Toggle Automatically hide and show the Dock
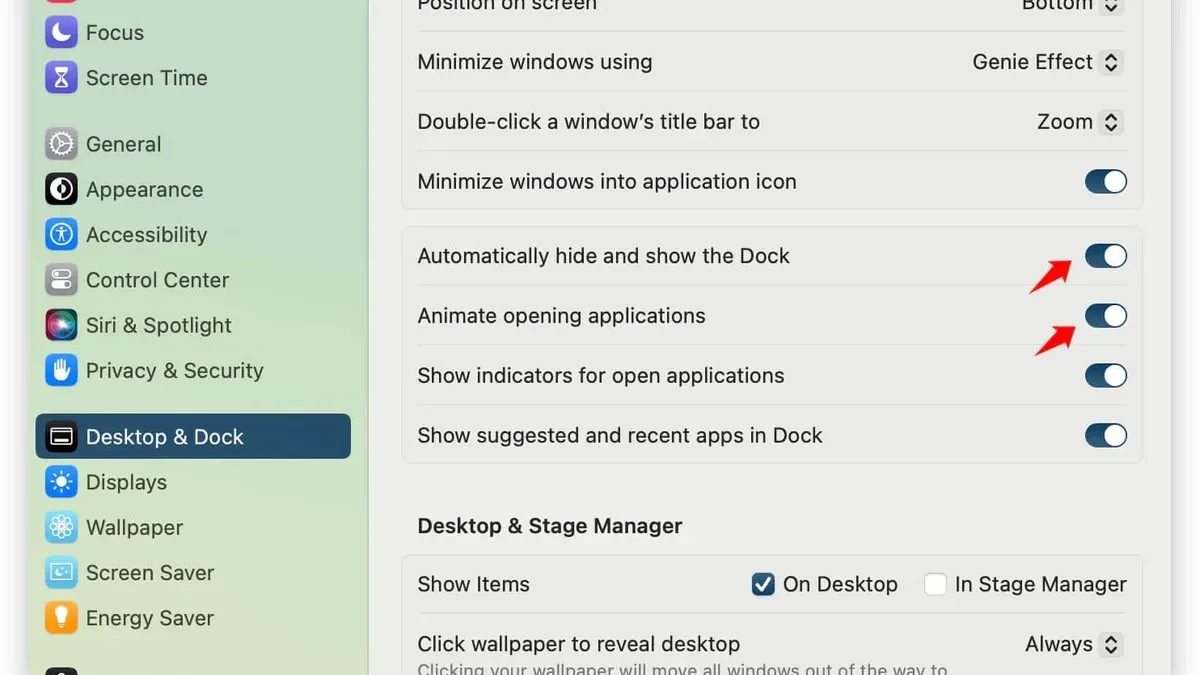 point(1106,256)
